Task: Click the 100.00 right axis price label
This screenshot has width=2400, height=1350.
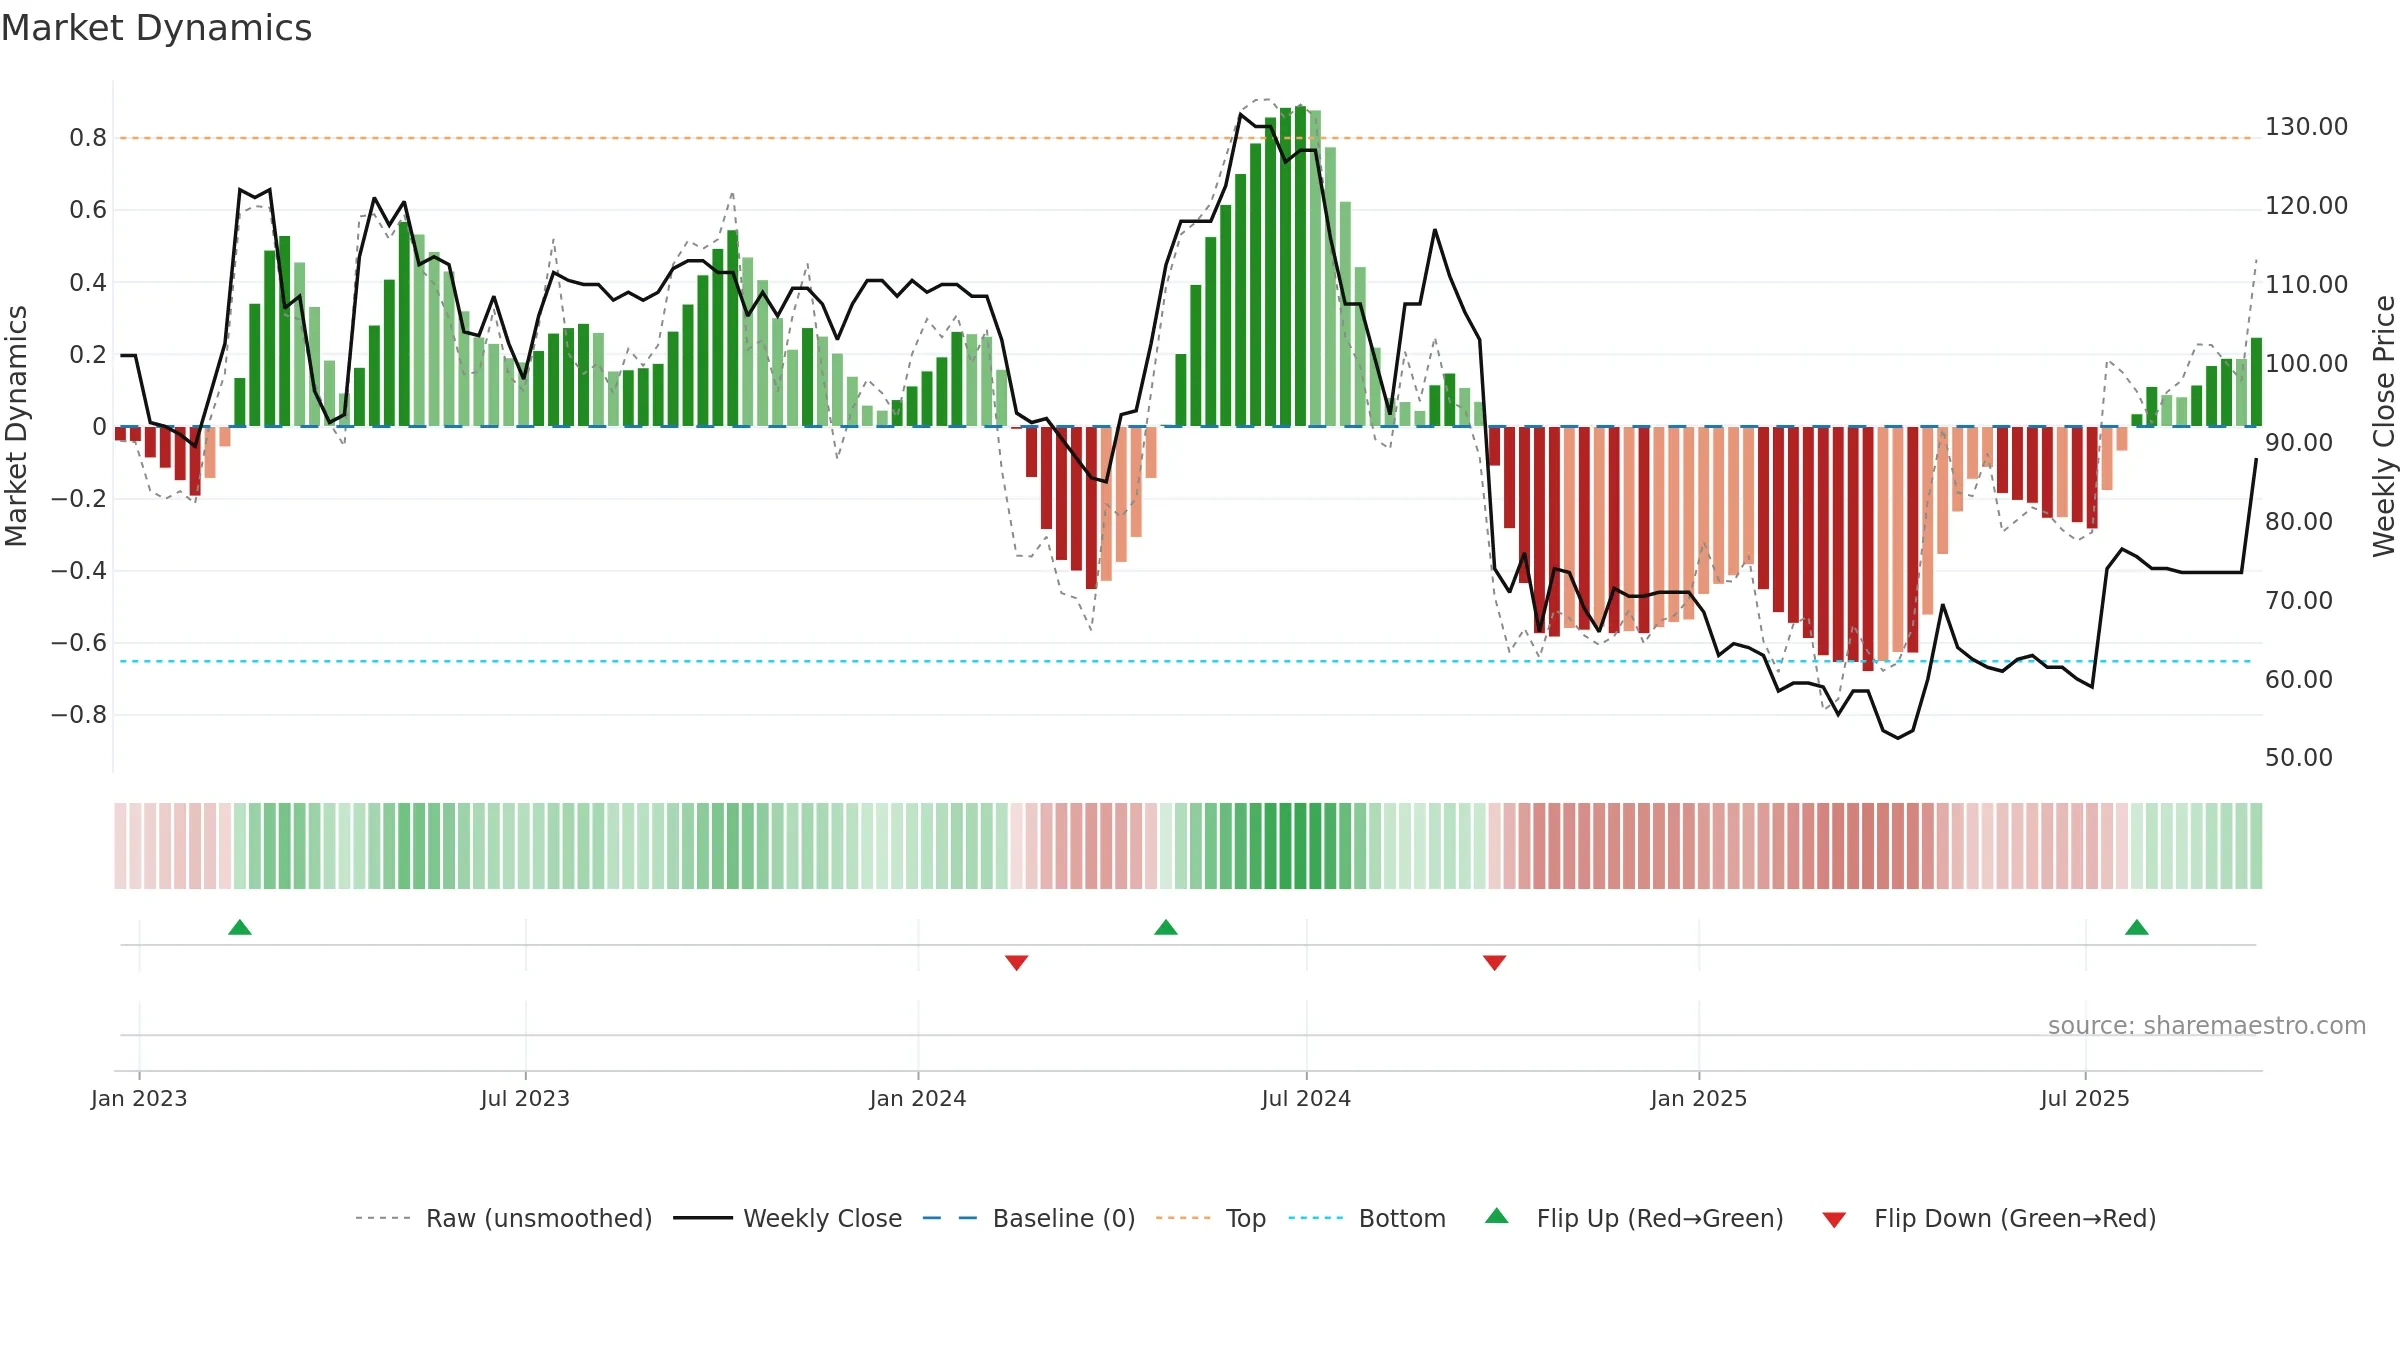Action: tap(2307, 363)
